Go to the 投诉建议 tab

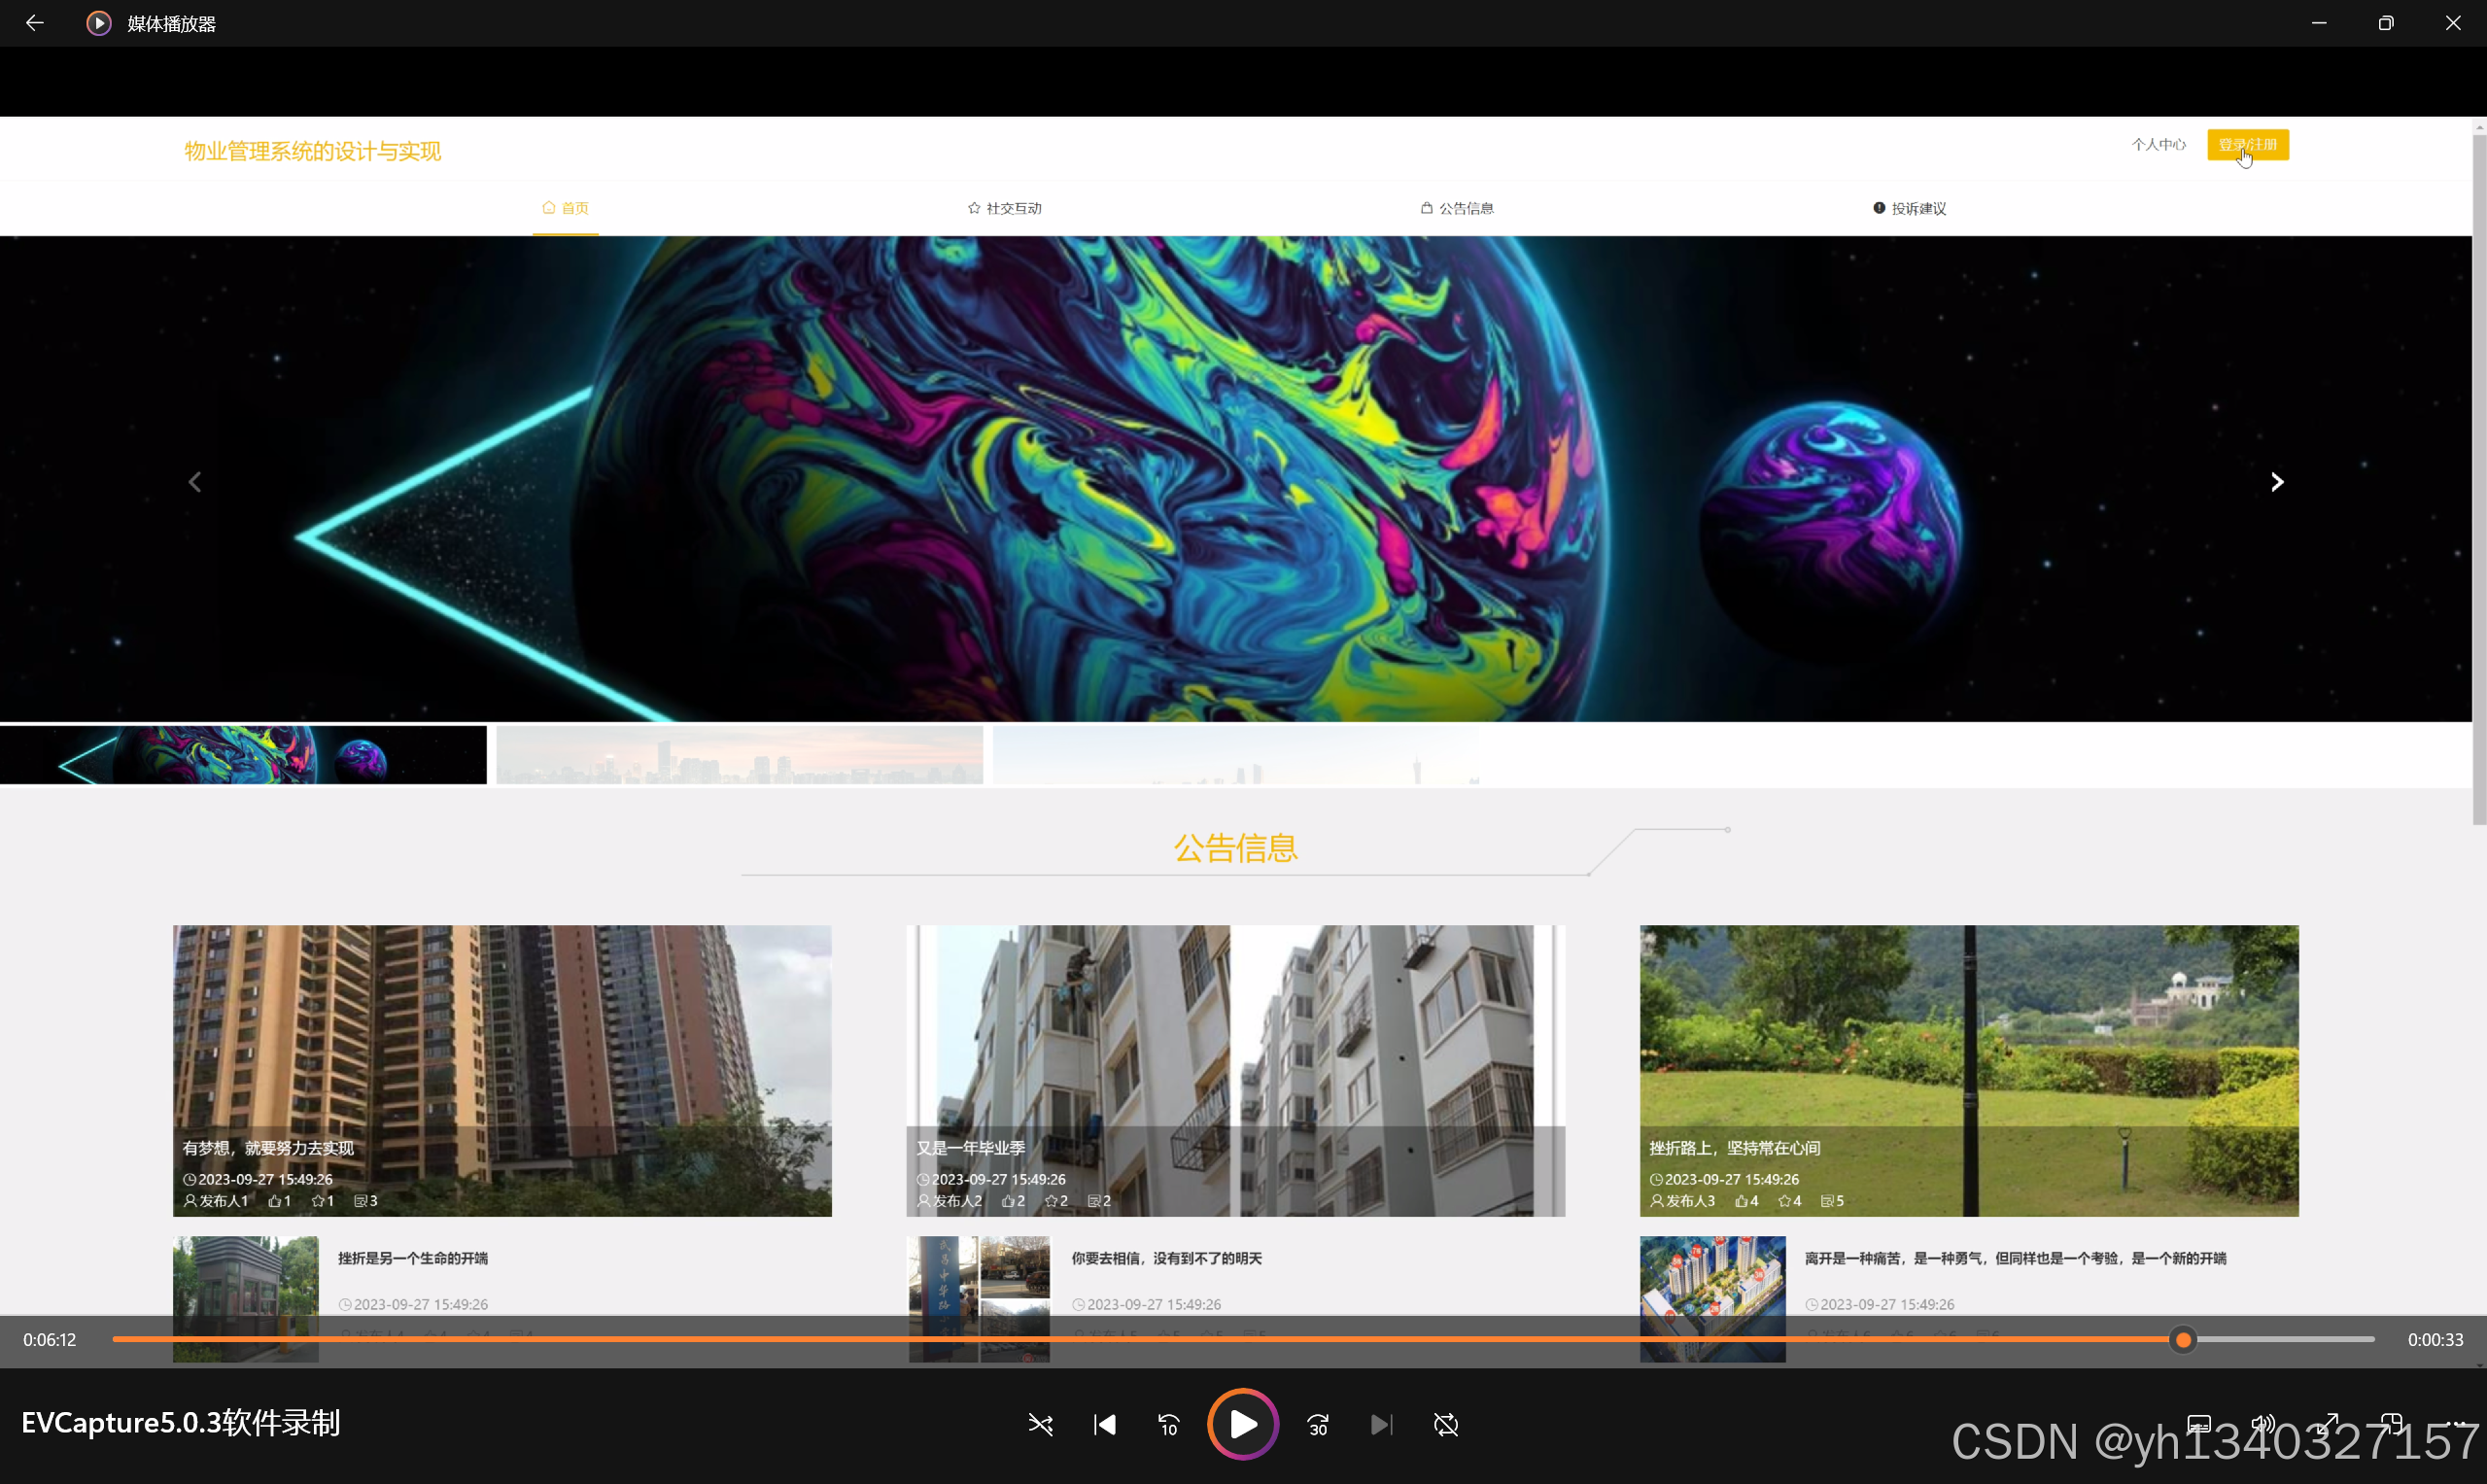[1910, 208]
